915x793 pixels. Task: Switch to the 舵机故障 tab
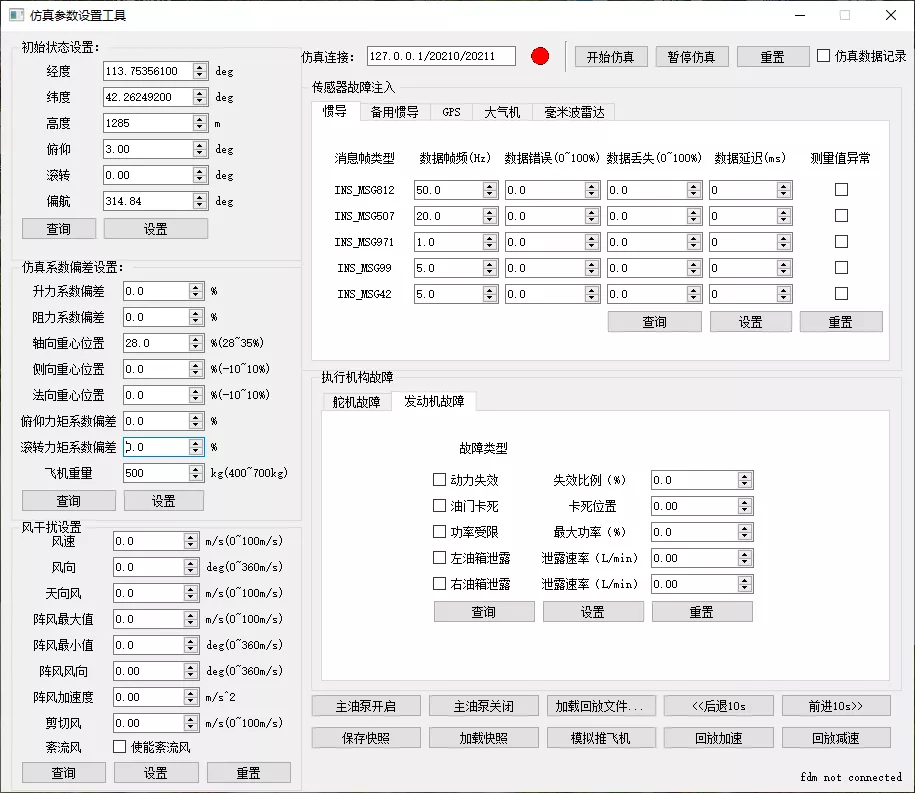pos(356,402)
